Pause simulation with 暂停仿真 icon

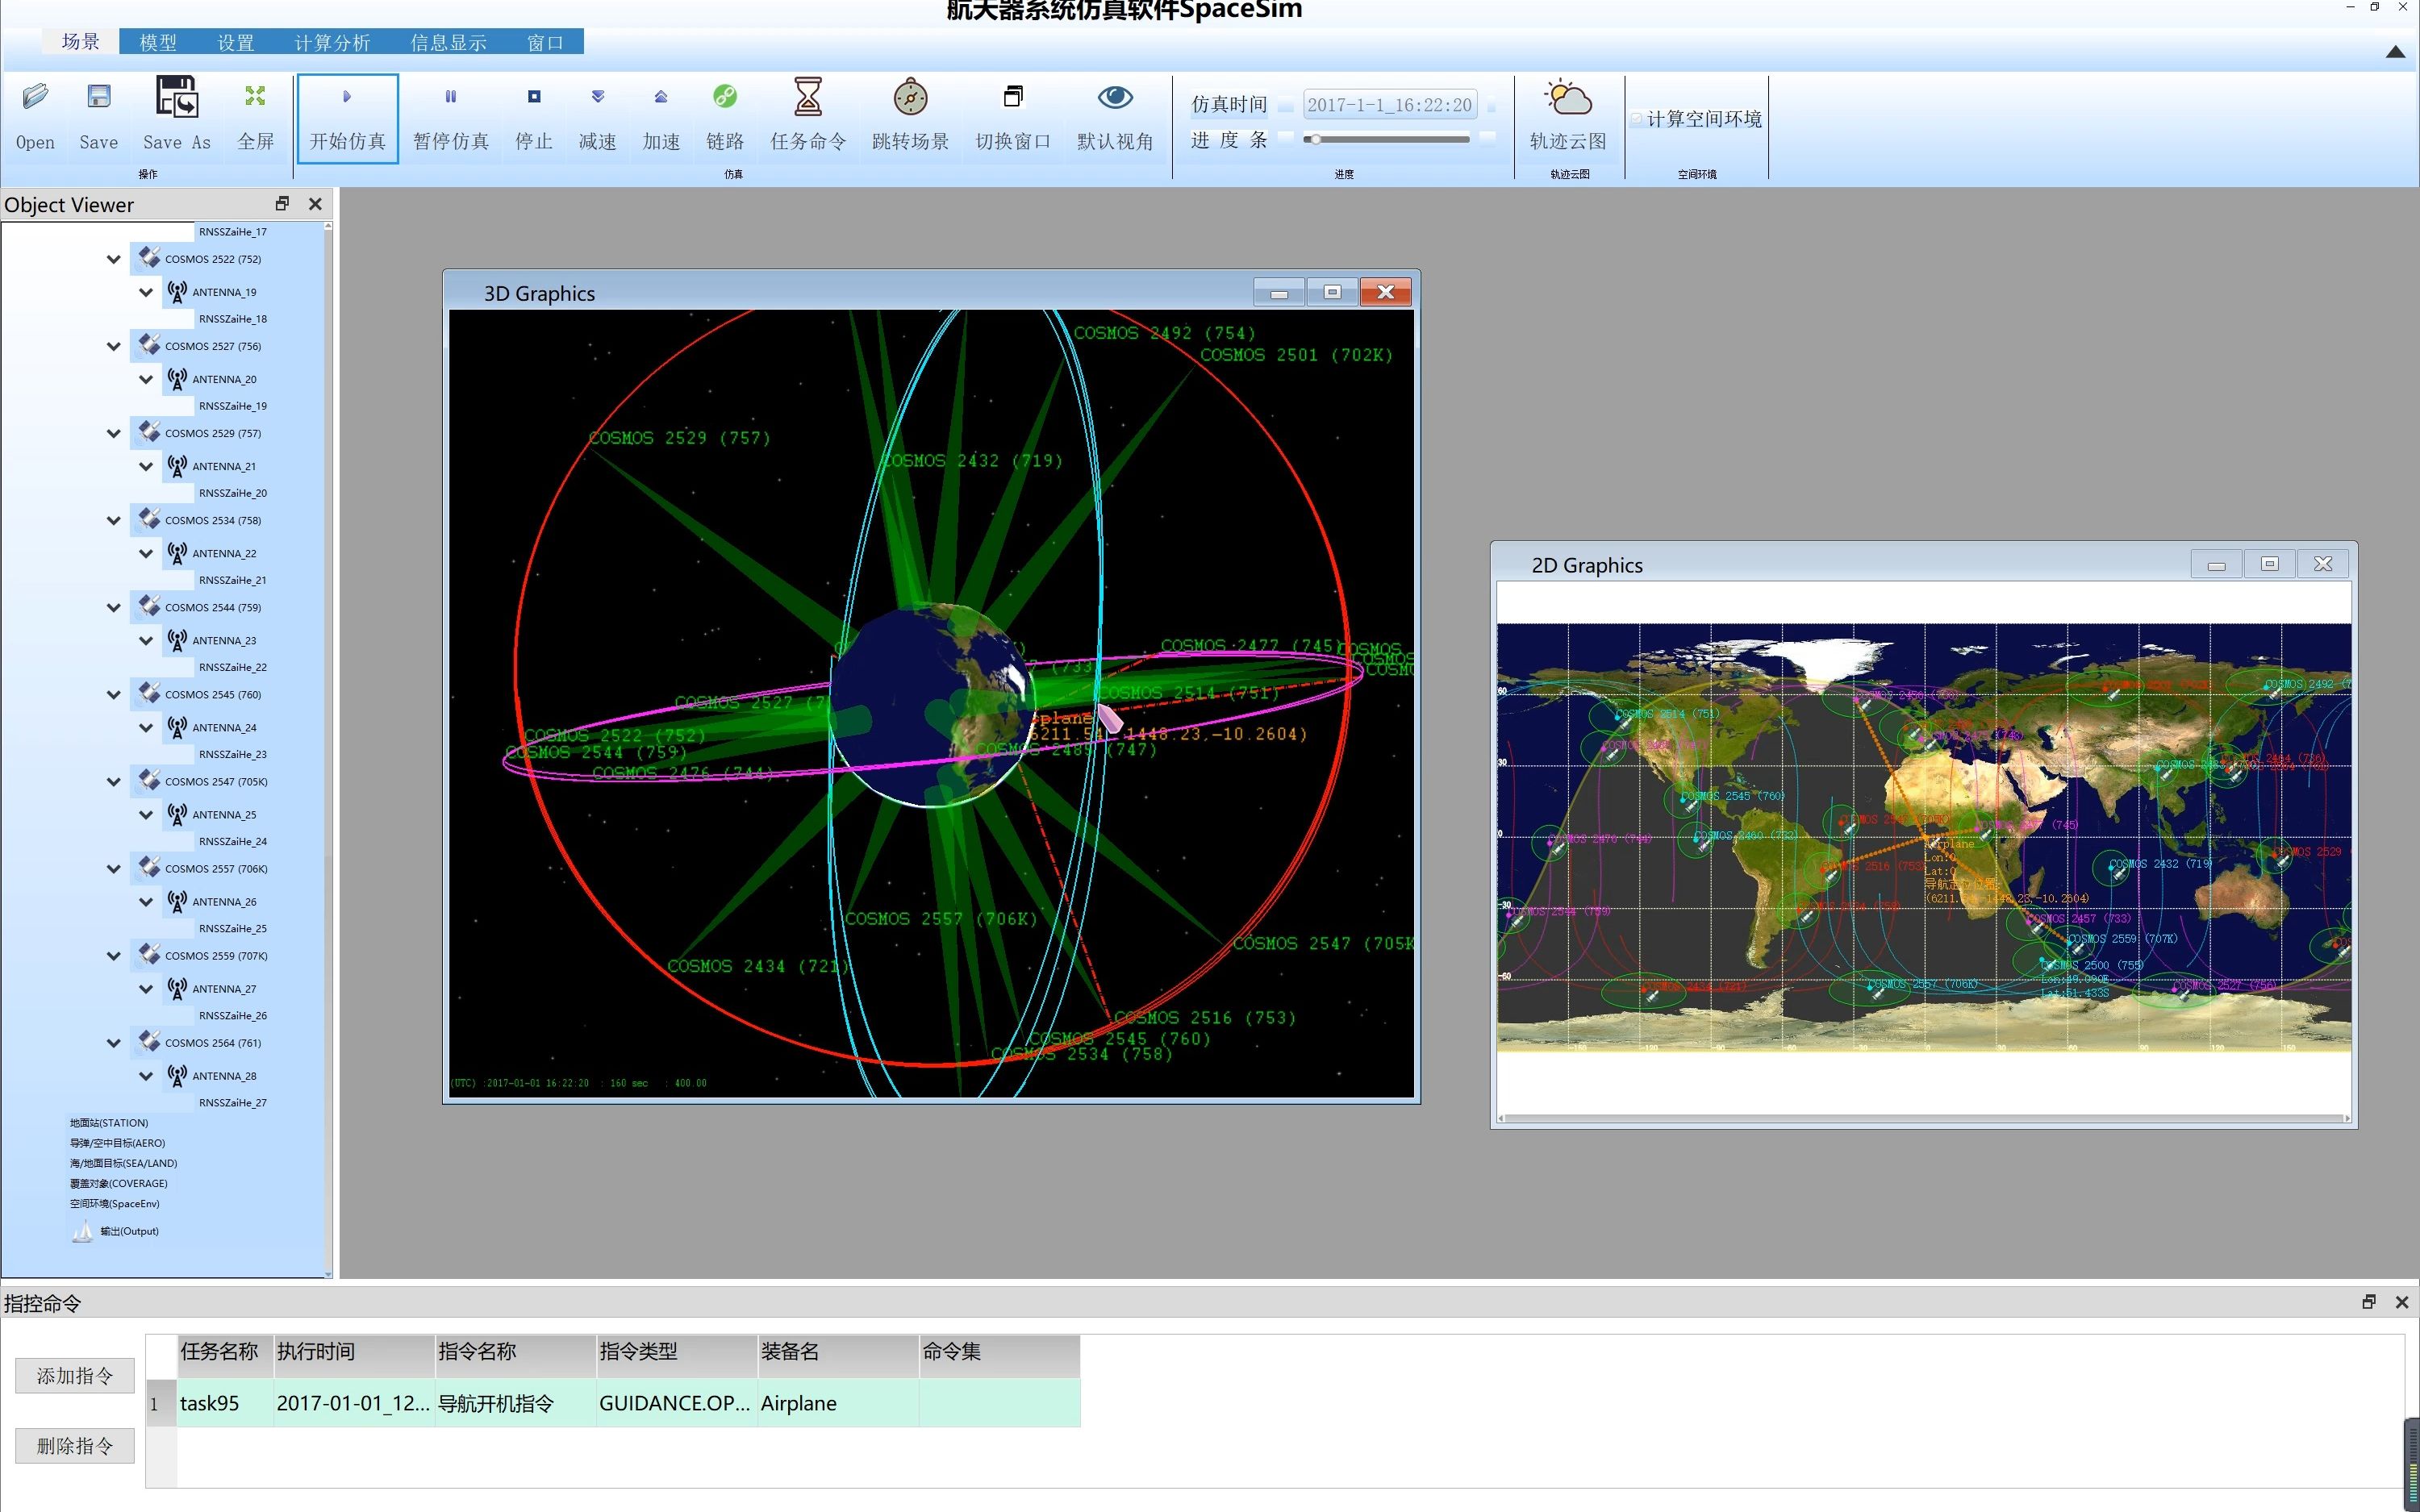[451, 97]
